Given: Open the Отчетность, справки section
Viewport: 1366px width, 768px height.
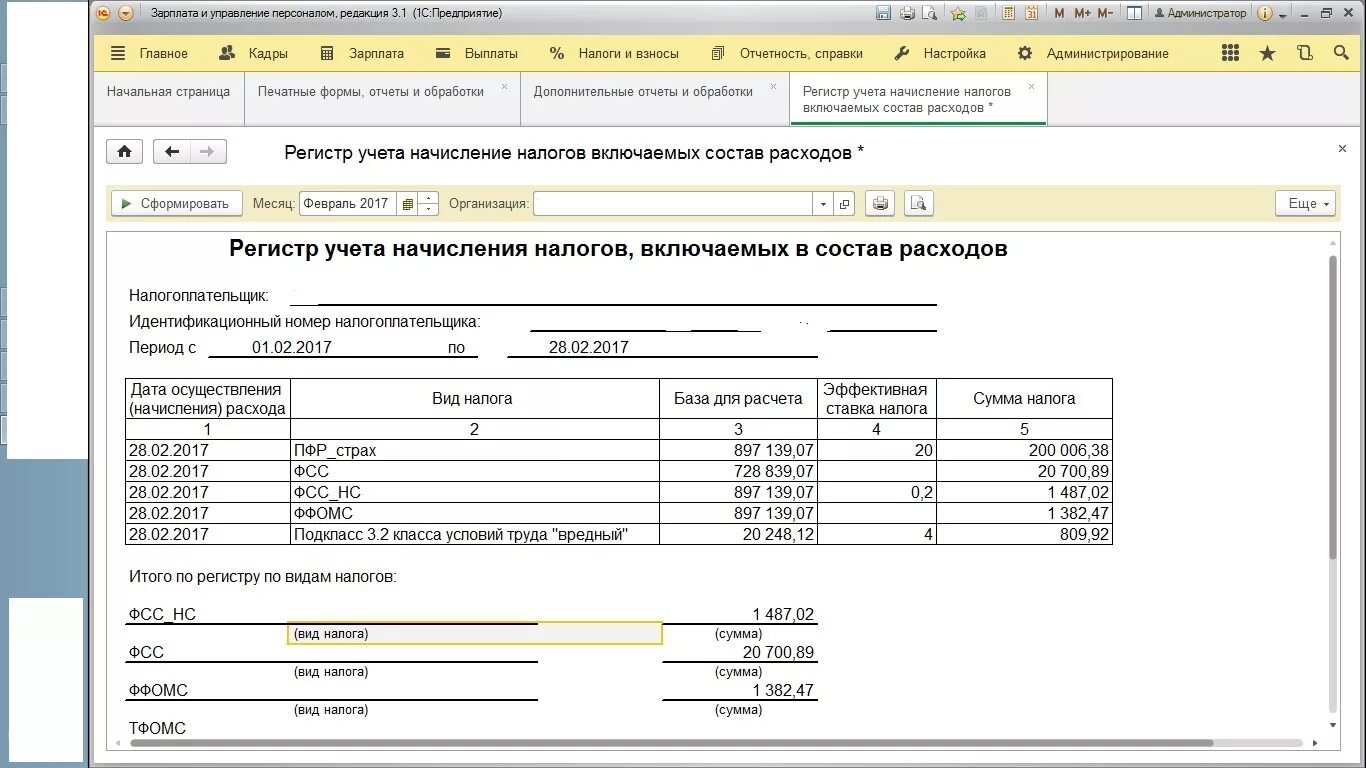Looking at the screenshot, I should (x=787, y=53).
